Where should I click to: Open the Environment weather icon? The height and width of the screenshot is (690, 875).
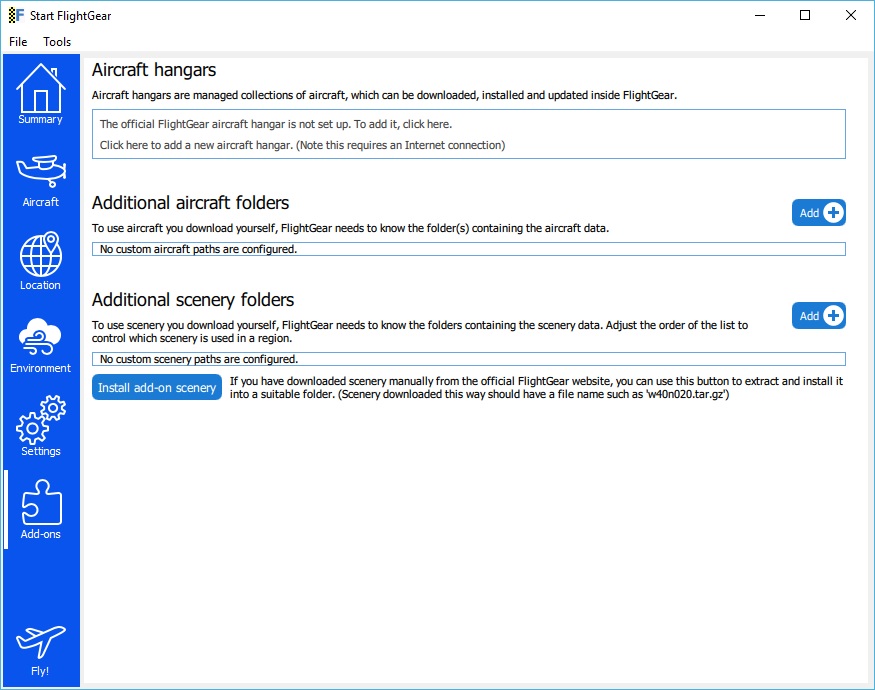click(40, 344)
